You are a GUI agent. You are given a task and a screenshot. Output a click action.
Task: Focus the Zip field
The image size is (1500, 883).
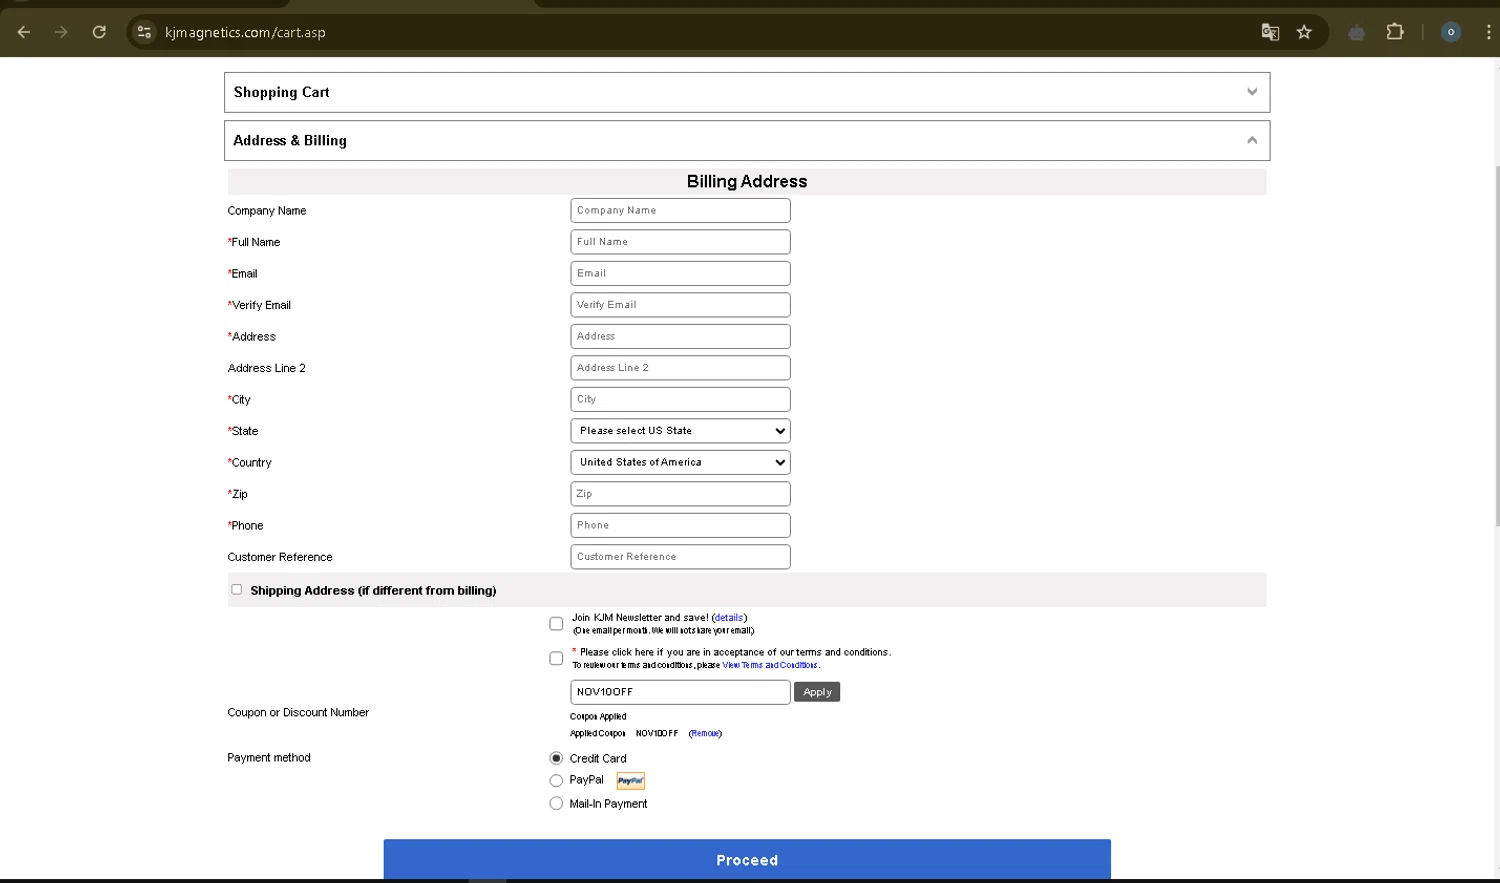point(680,494)
